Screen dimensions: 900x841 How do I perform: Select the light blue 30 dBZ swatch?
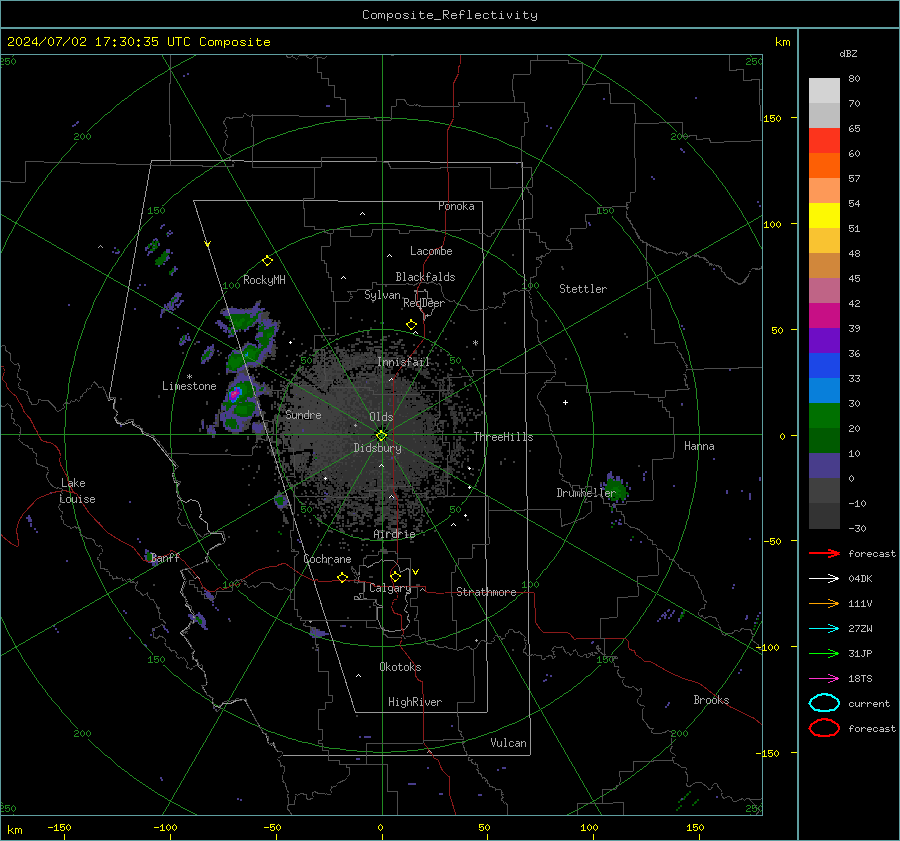pos(824,391)
